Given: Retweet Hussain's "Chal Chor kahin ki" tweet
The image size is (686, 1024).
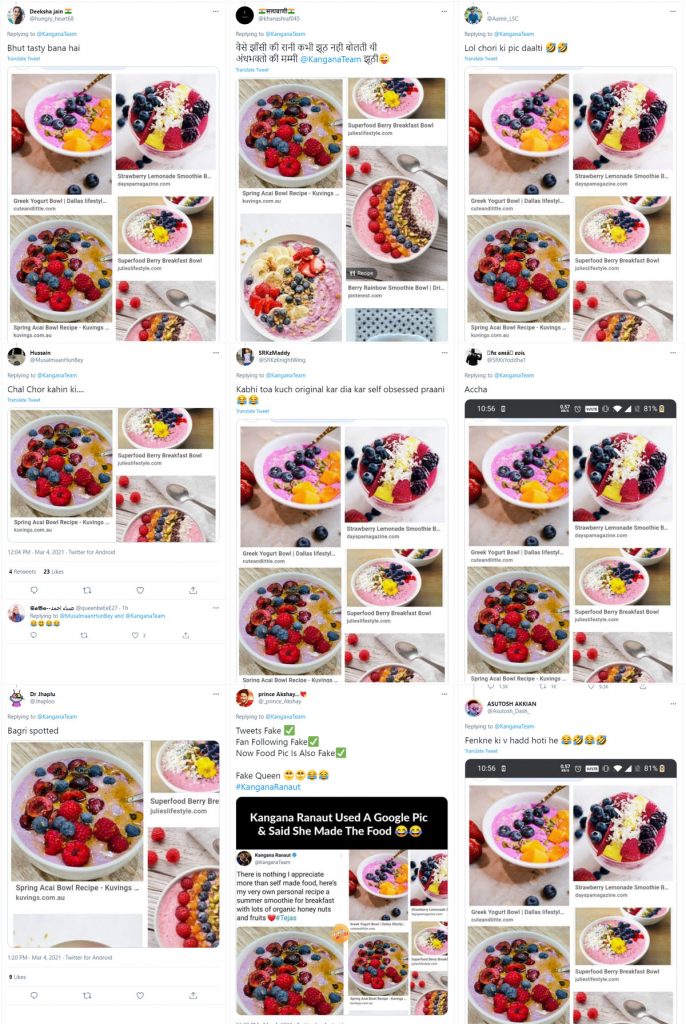Looking at the screenshot, I should 87,590.
